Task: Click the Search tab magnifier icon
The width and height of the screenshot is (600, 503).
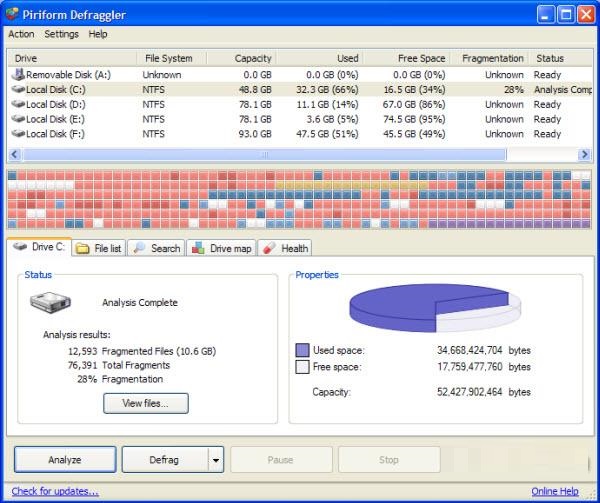Action: coord(139,248)
